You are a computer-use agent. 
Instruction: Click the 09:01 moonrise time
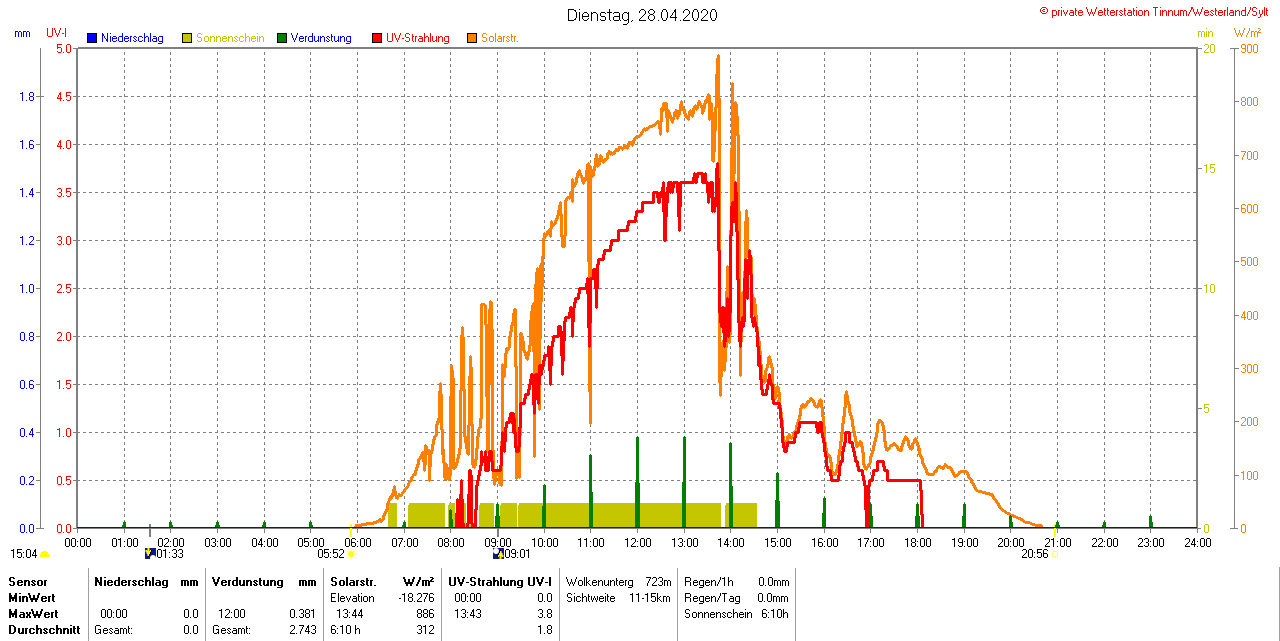point(517,553)
